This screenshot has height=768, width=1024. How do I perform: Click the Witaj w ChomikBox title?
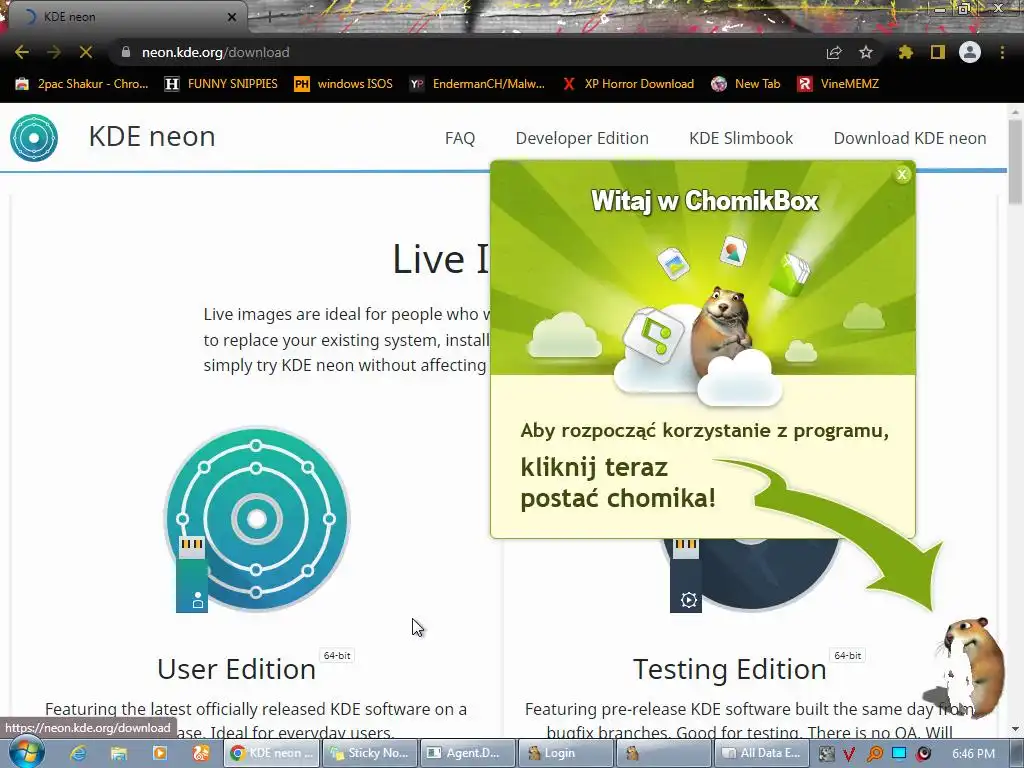[x=705, y=200]
